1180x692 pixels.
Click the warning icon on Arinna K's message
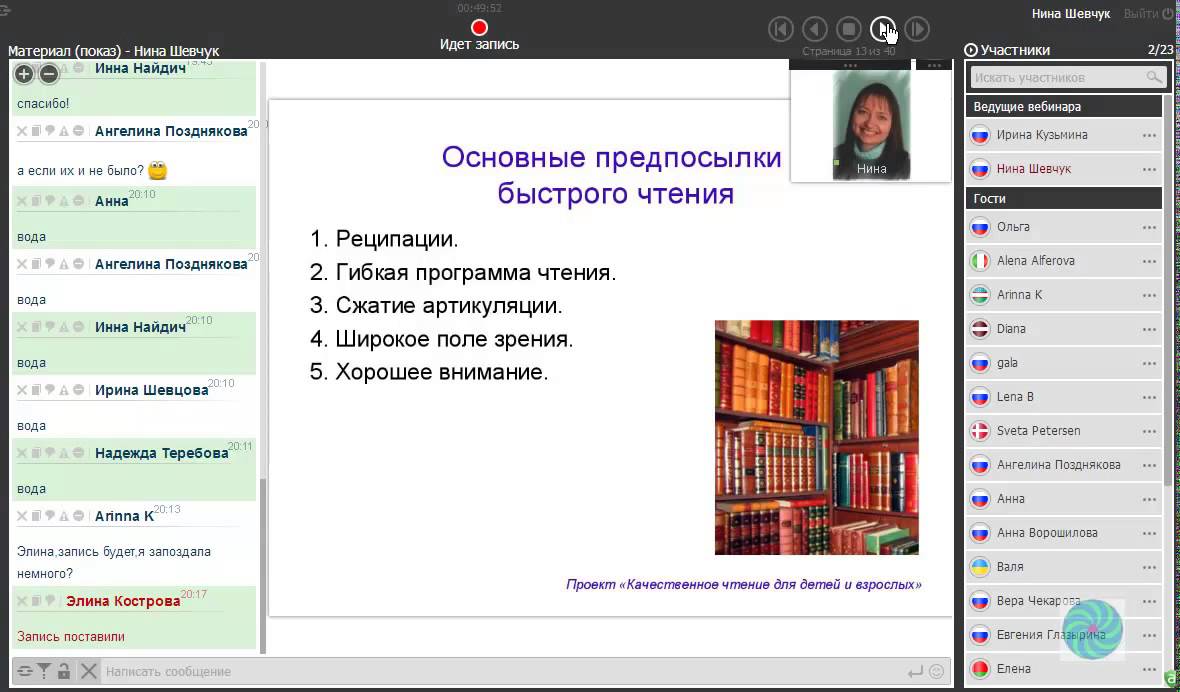(x=64, y=516)
